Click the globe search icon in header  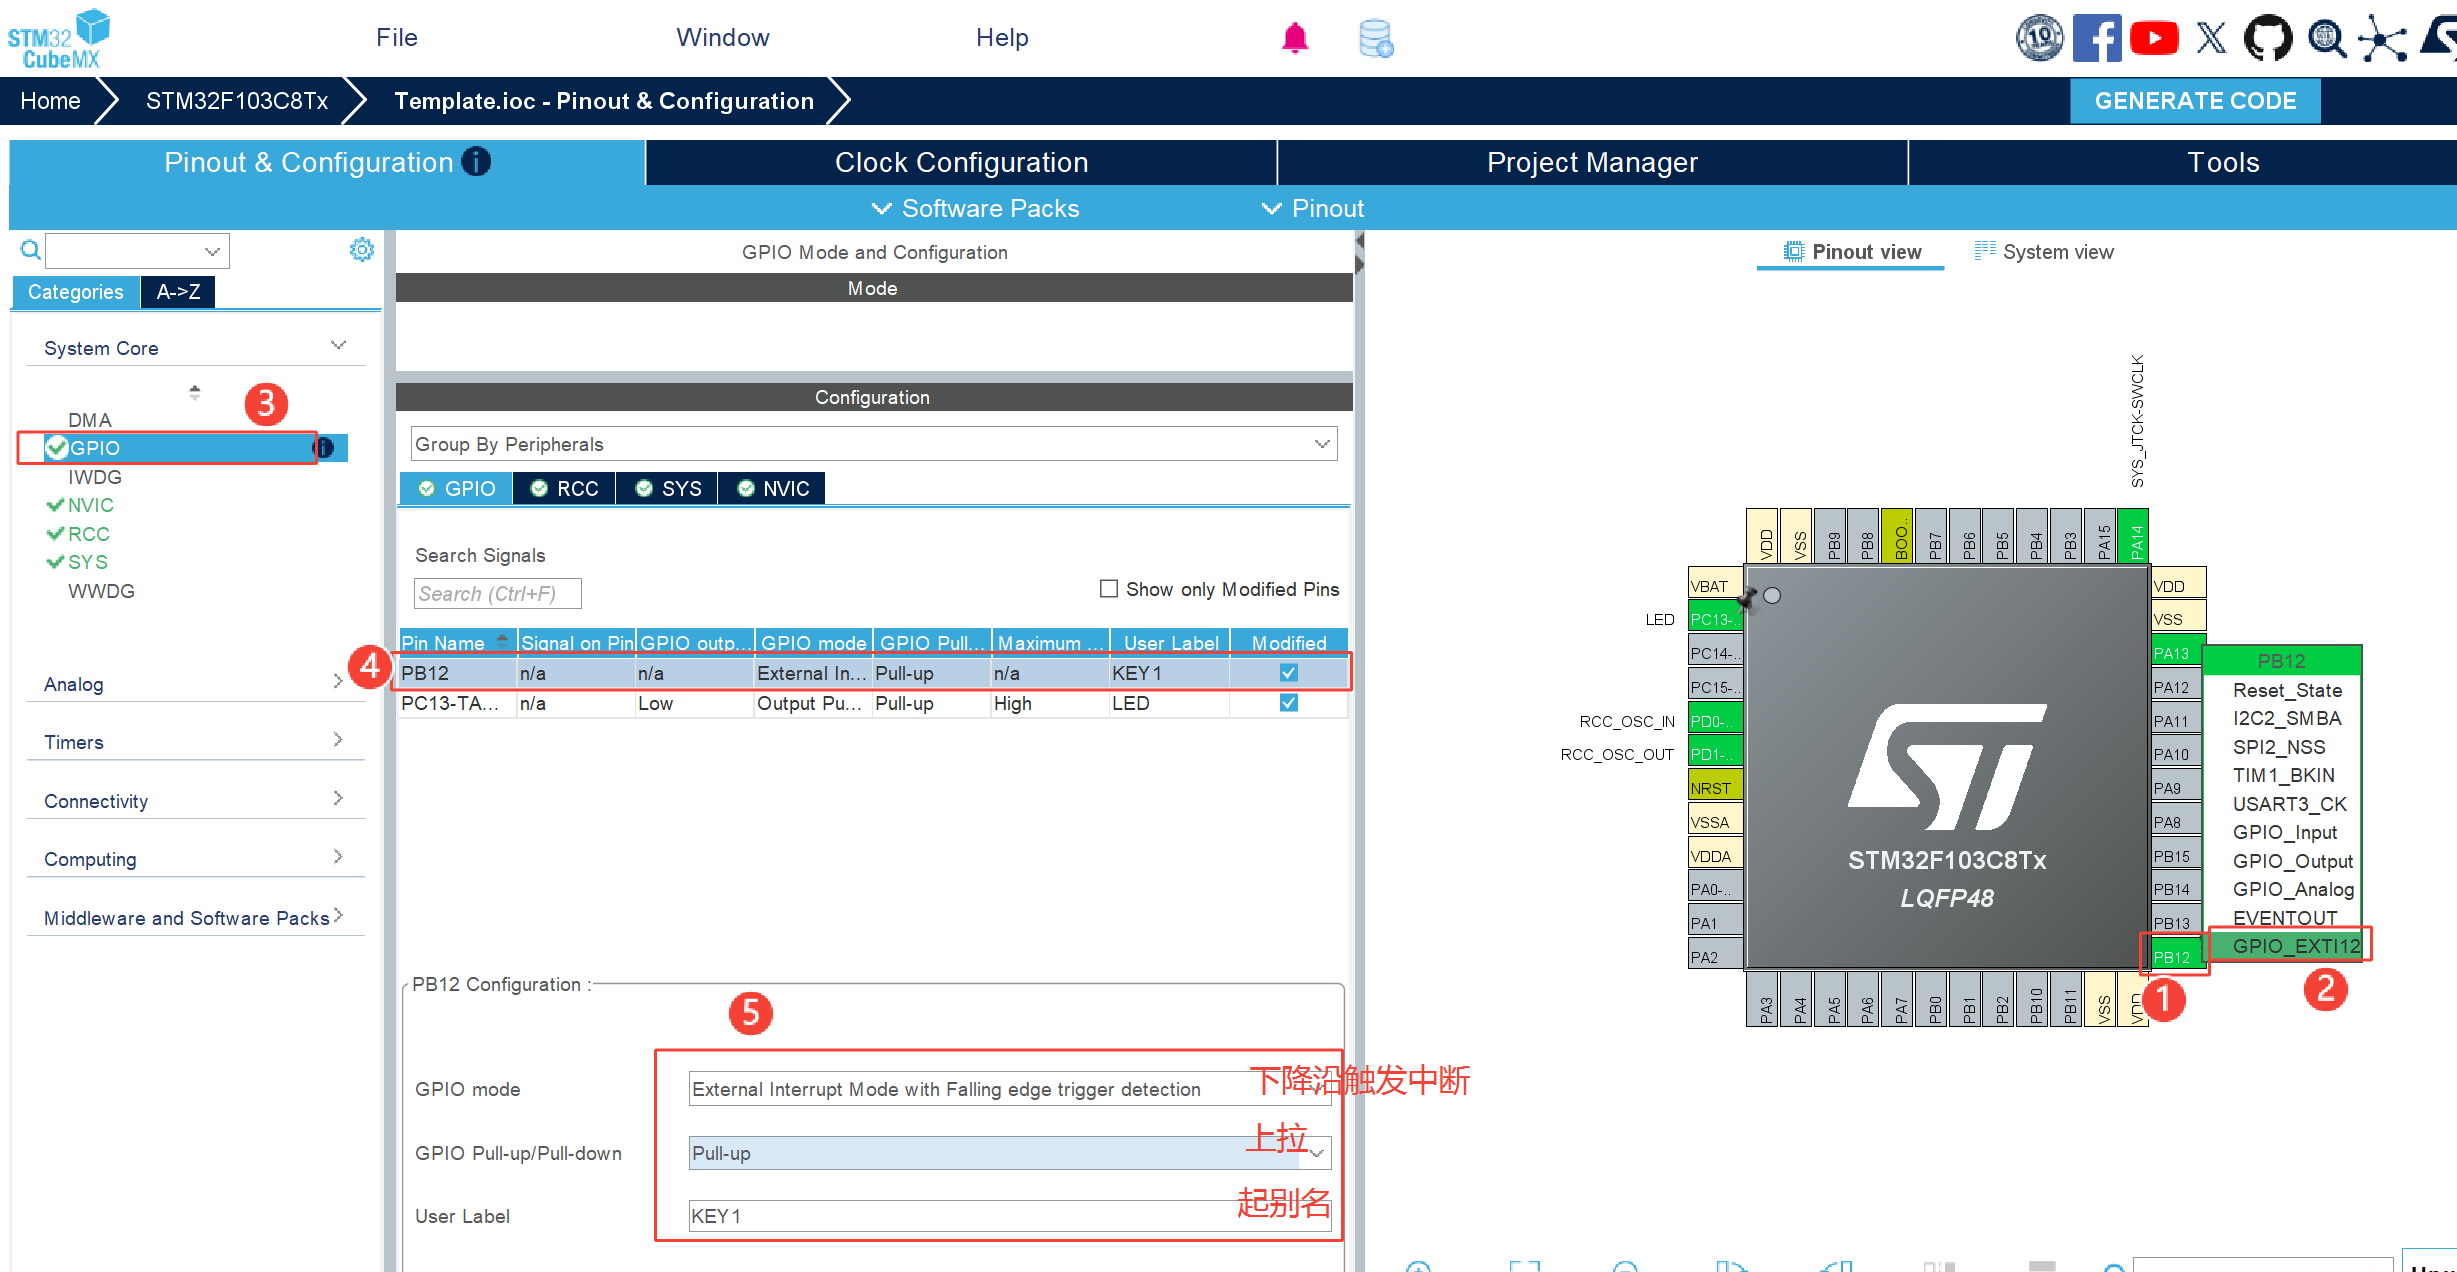[x=2327, y=38]
